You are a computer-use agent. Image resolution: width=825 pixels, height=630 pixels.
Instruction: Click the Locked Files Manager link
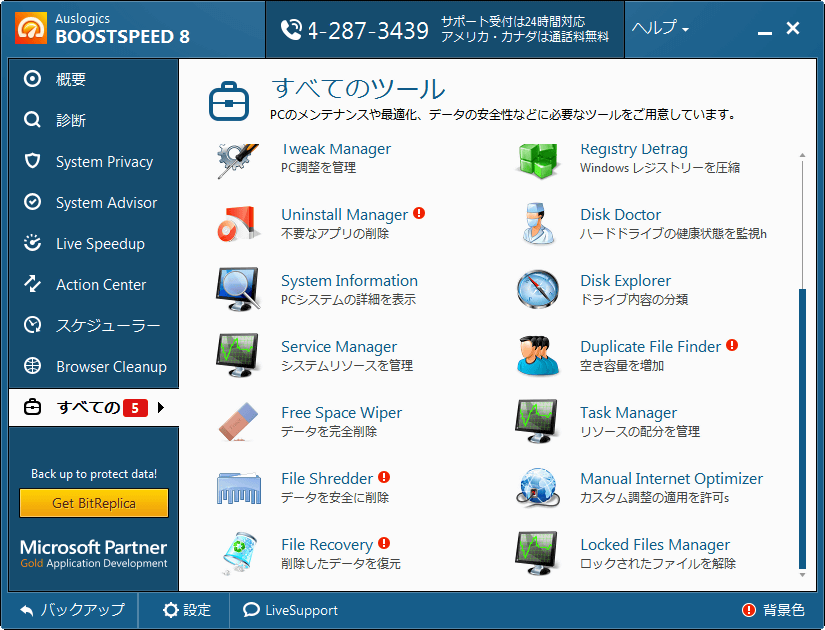[655, 545]
